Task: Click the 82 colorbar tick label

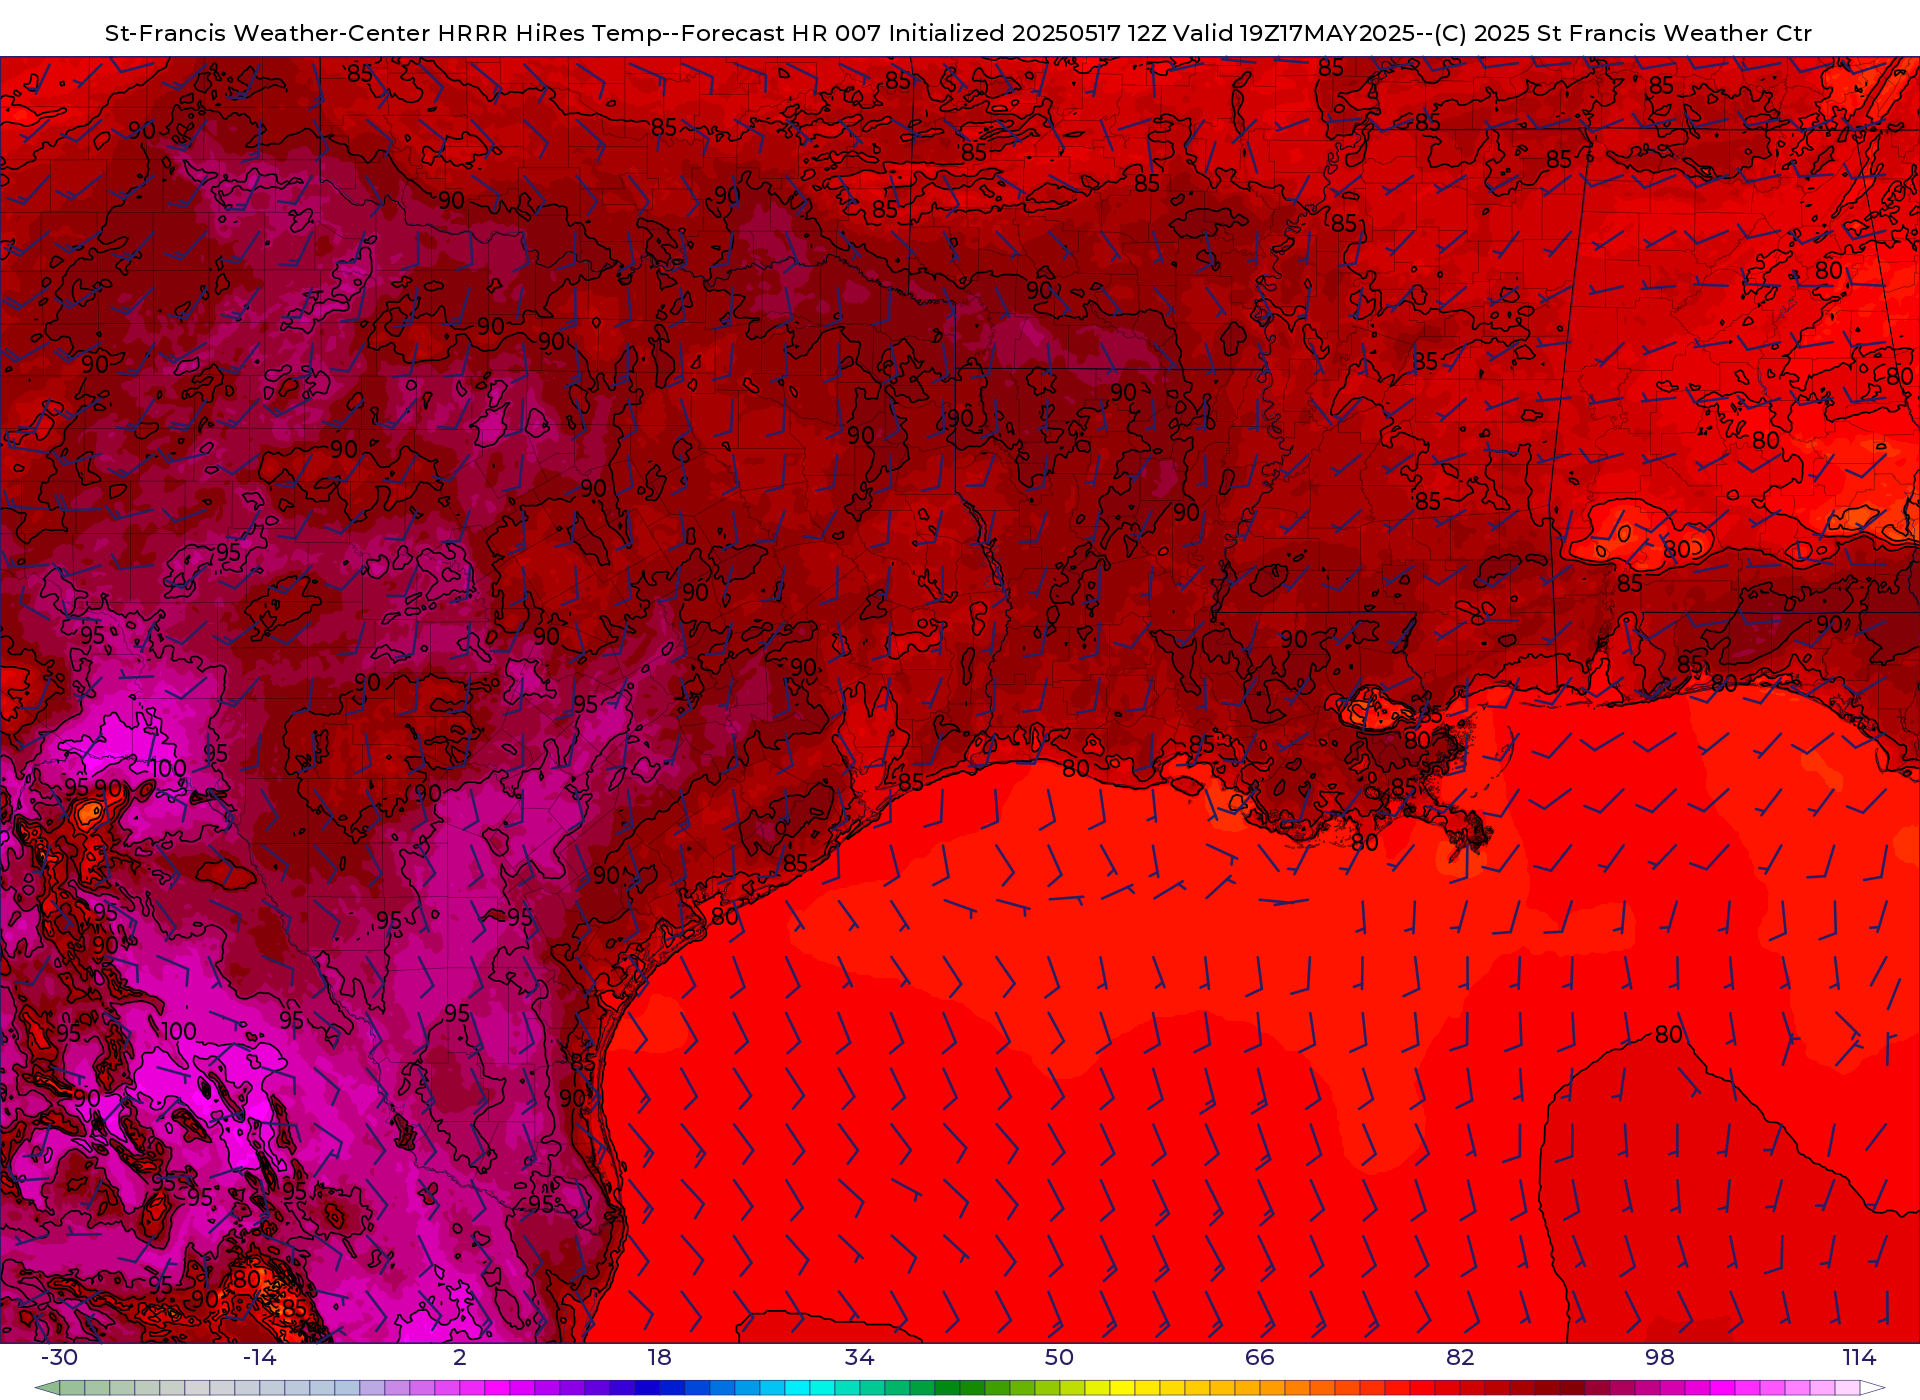Action: (1460, 1357)
